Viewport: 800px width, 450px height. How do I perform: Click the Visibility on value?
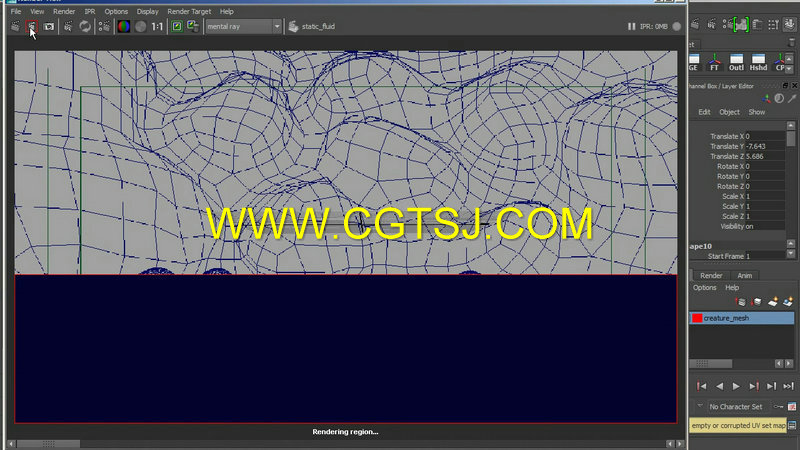coord(764,227)
